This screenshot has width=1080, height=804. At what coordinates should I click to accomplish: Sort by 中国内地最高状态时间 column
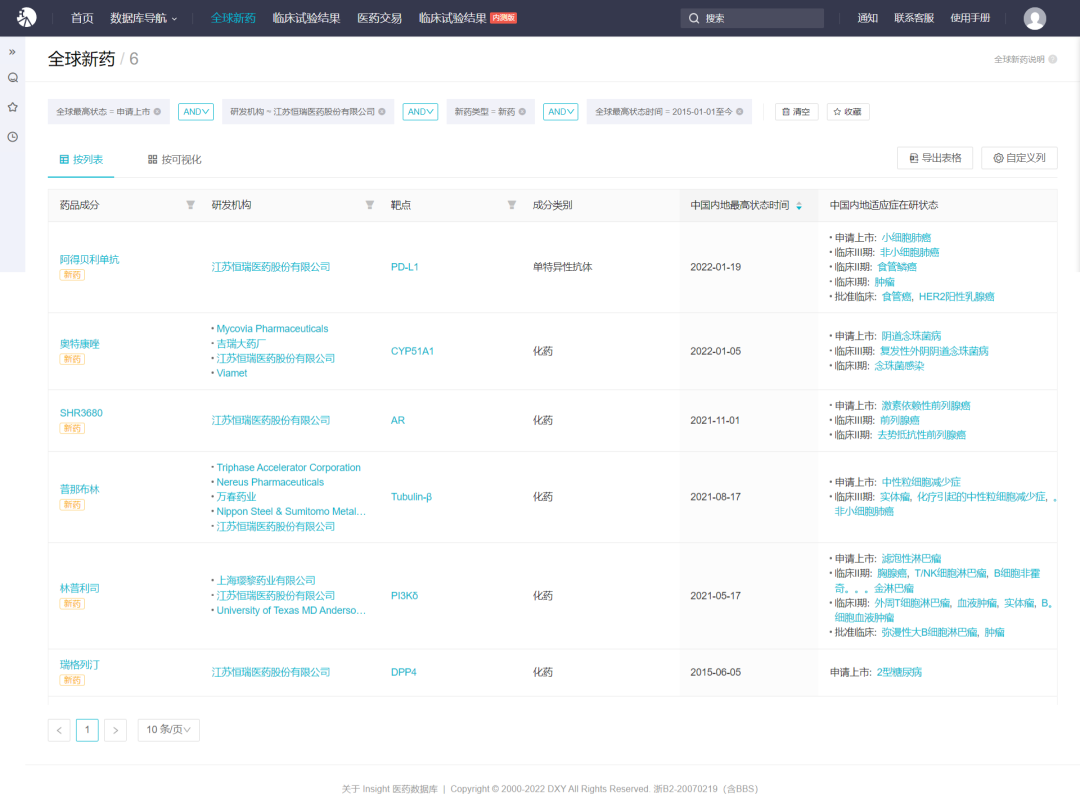(799, 205)
